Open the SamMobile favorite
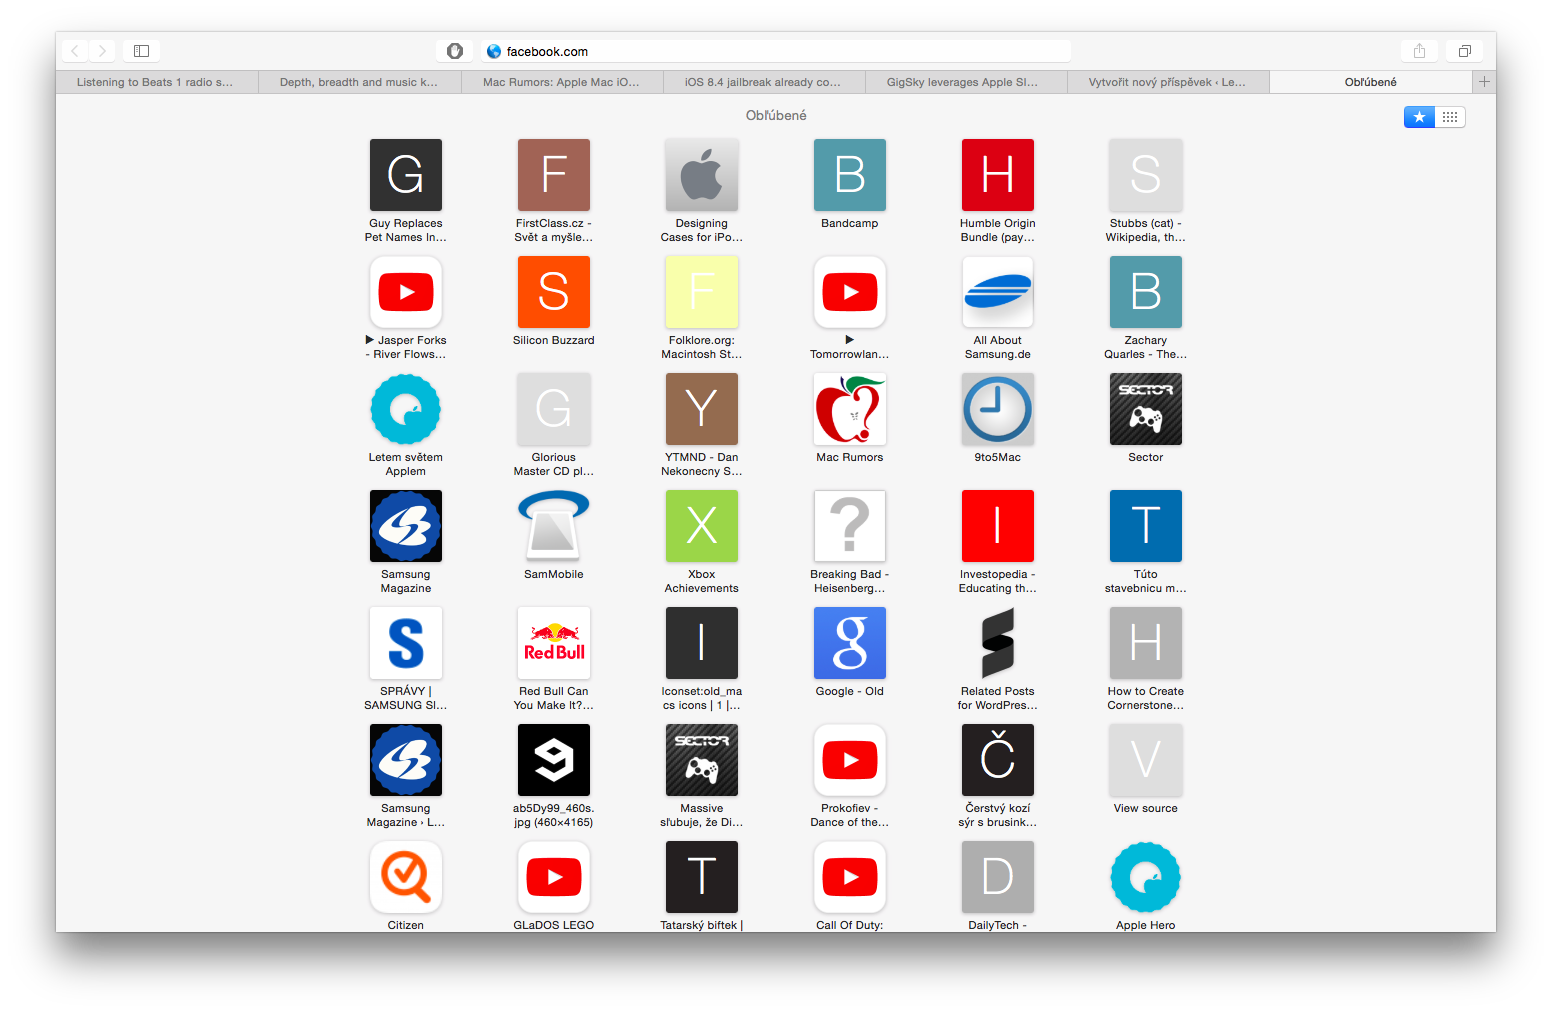Viewport: 1552px width, 1012px height. point(554,526)
